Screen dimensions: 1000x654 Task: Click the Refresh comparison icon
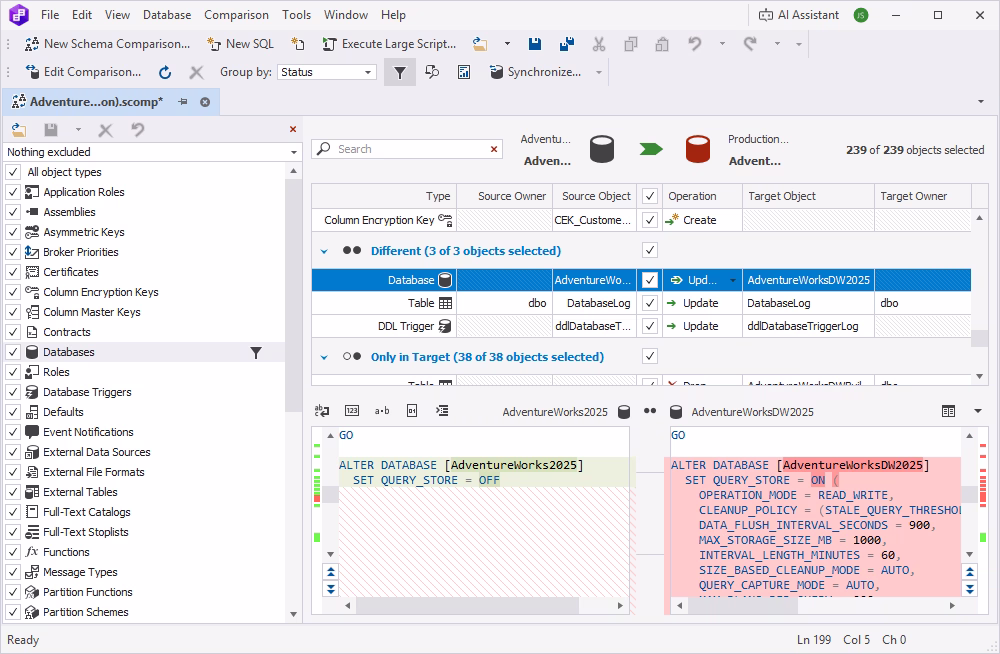click(165, 72)
